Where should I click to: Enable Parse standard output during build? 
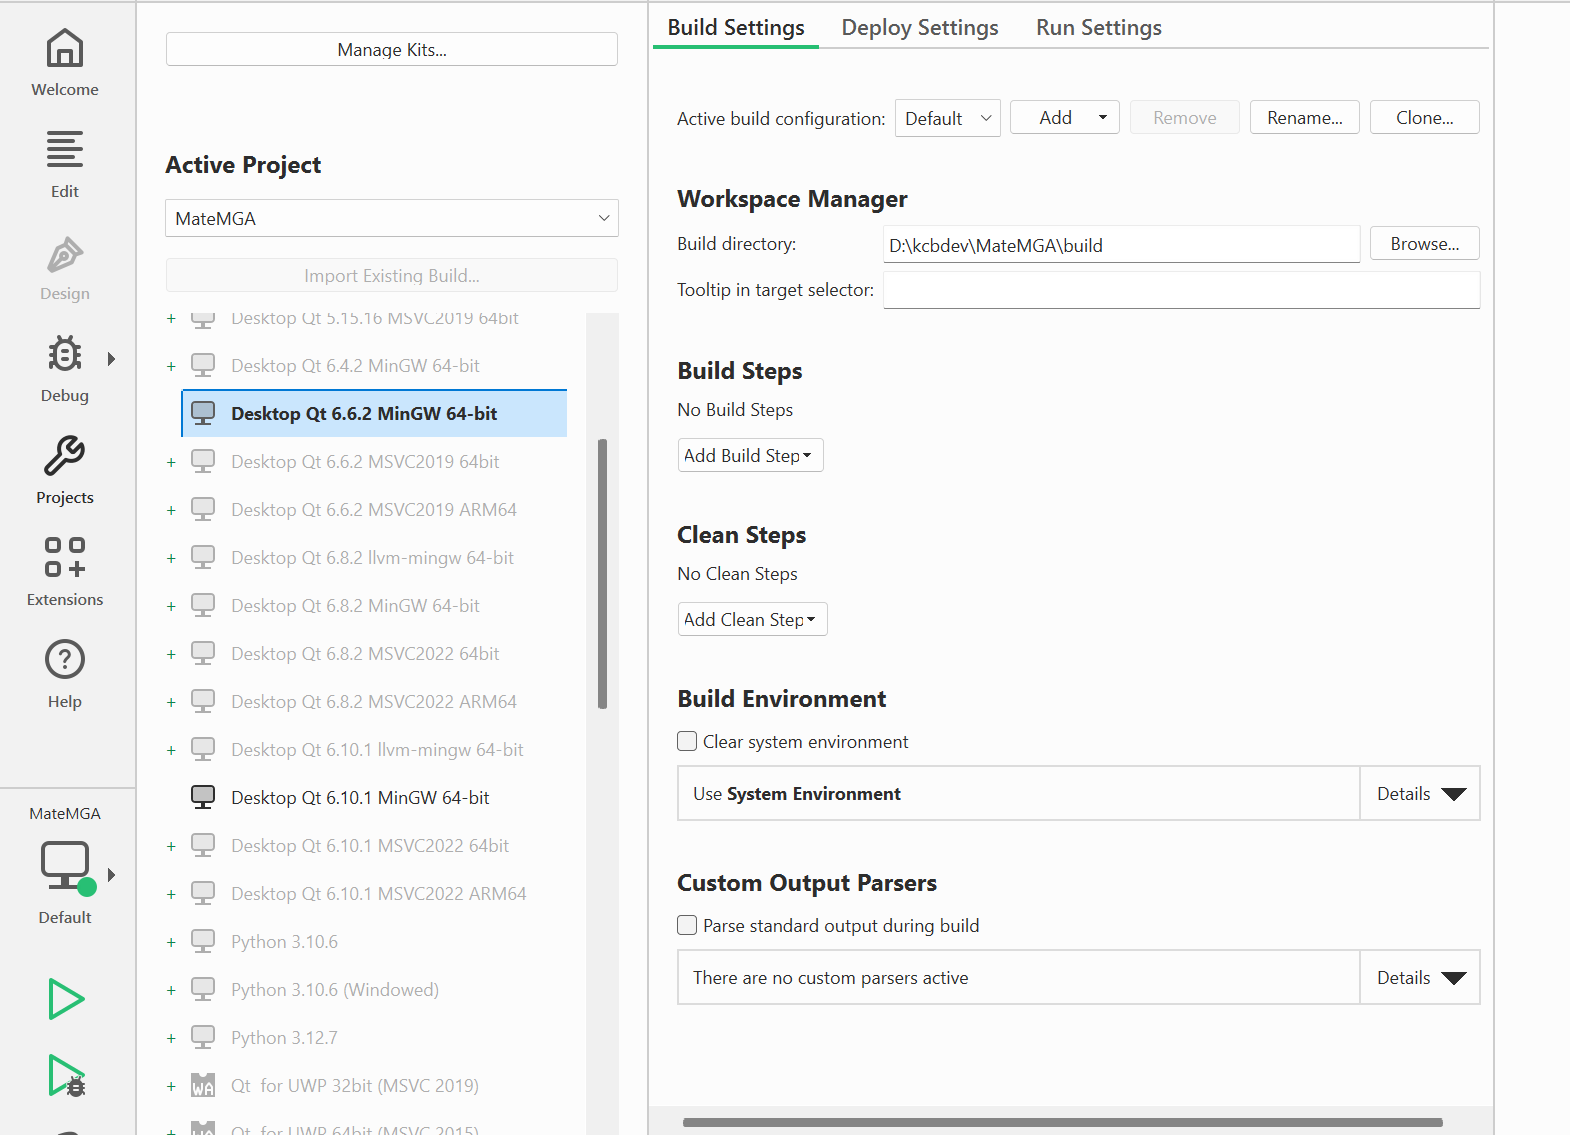[687, 926]
